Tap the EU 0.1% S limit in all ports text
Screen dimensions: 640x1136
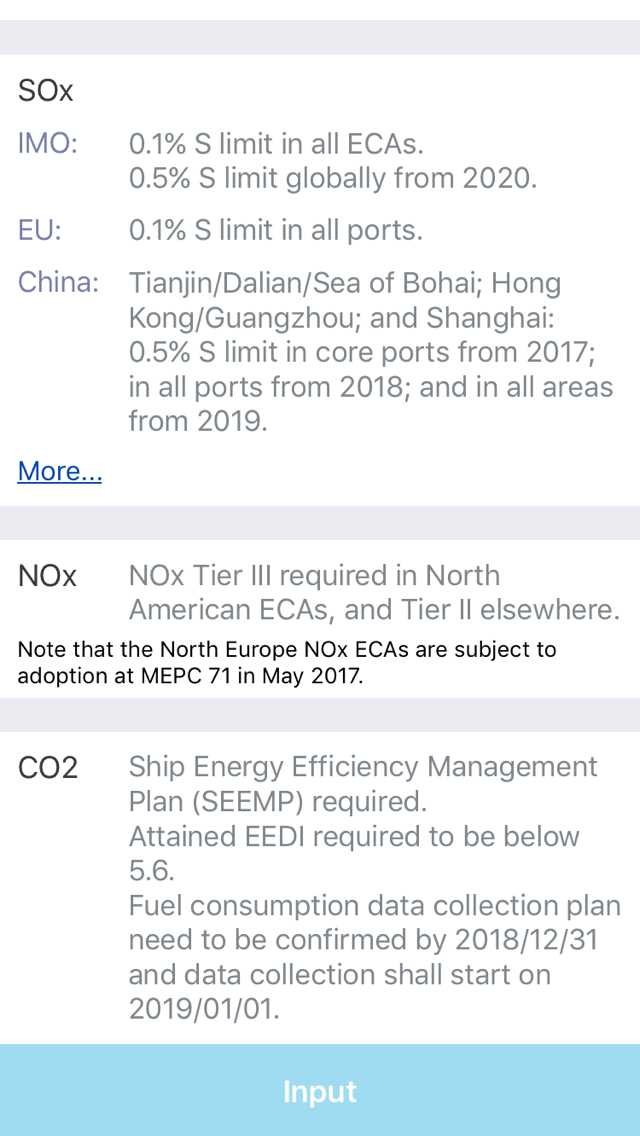click(275, 230)
